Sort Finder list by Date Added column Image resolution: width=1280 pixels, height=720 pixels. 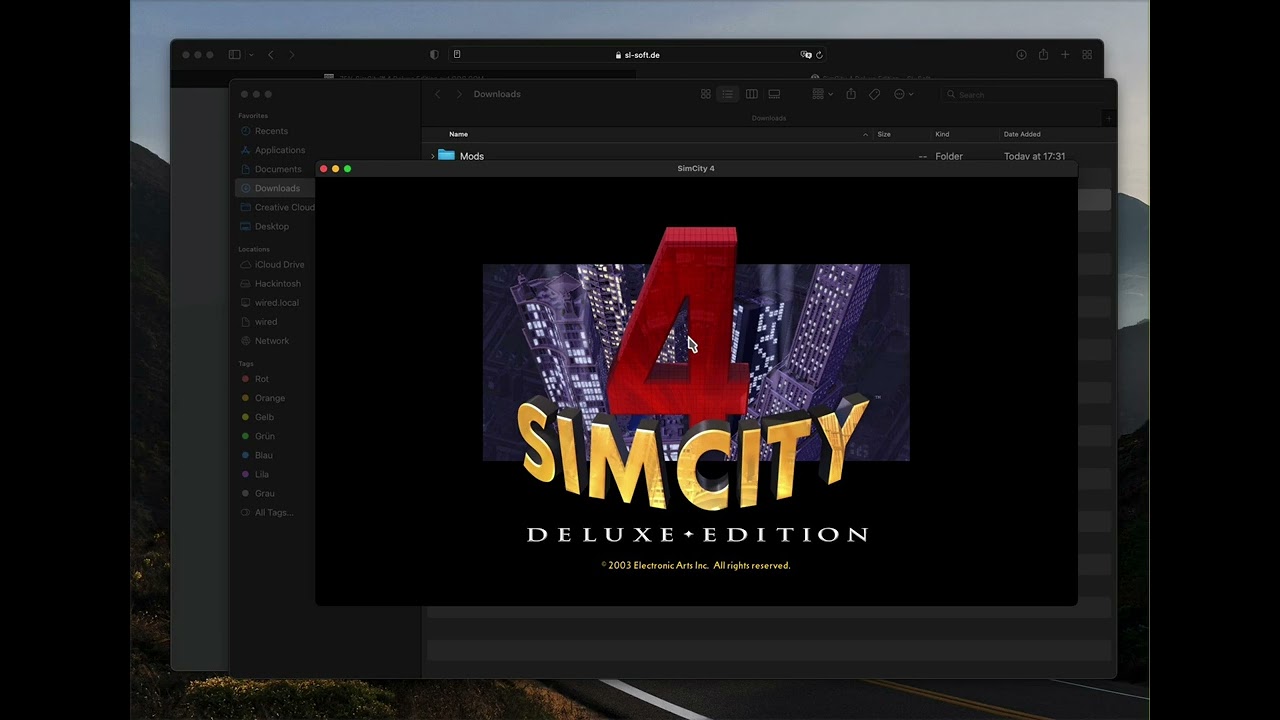pyautogui.click(x=1022, y=134)
